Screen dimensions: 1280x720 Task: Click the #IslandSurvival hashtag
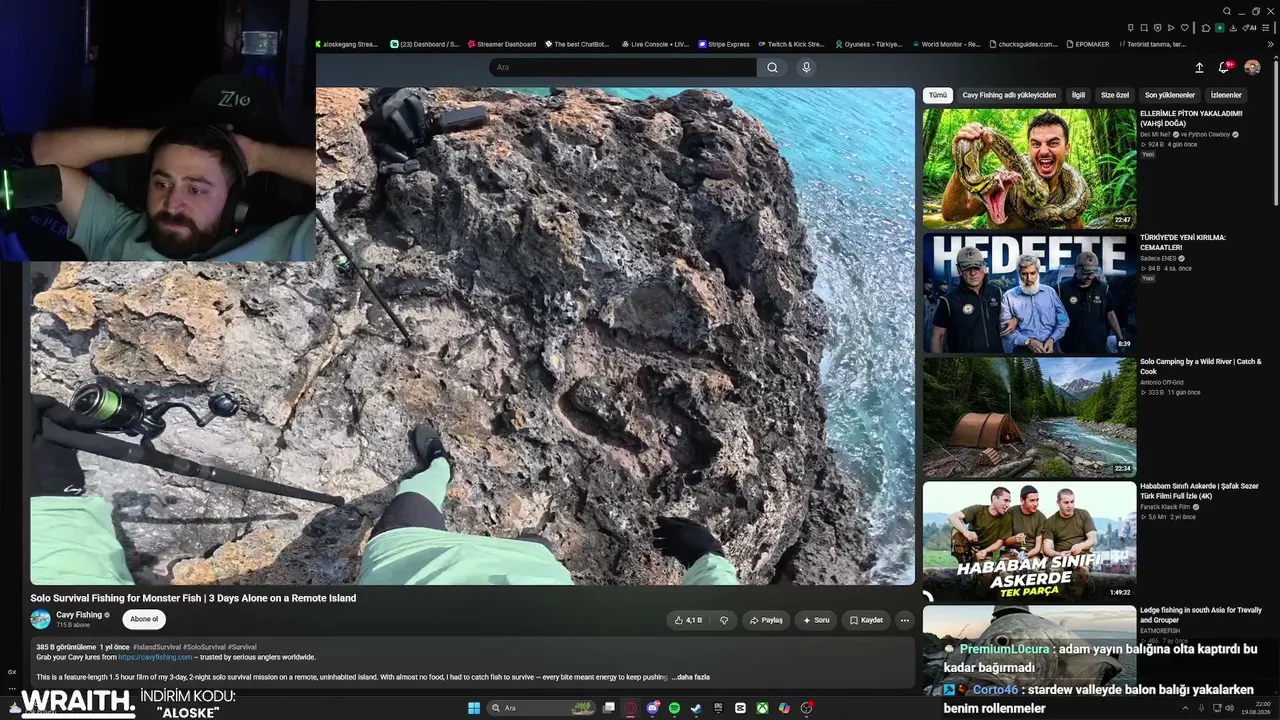tap(157, 647)
